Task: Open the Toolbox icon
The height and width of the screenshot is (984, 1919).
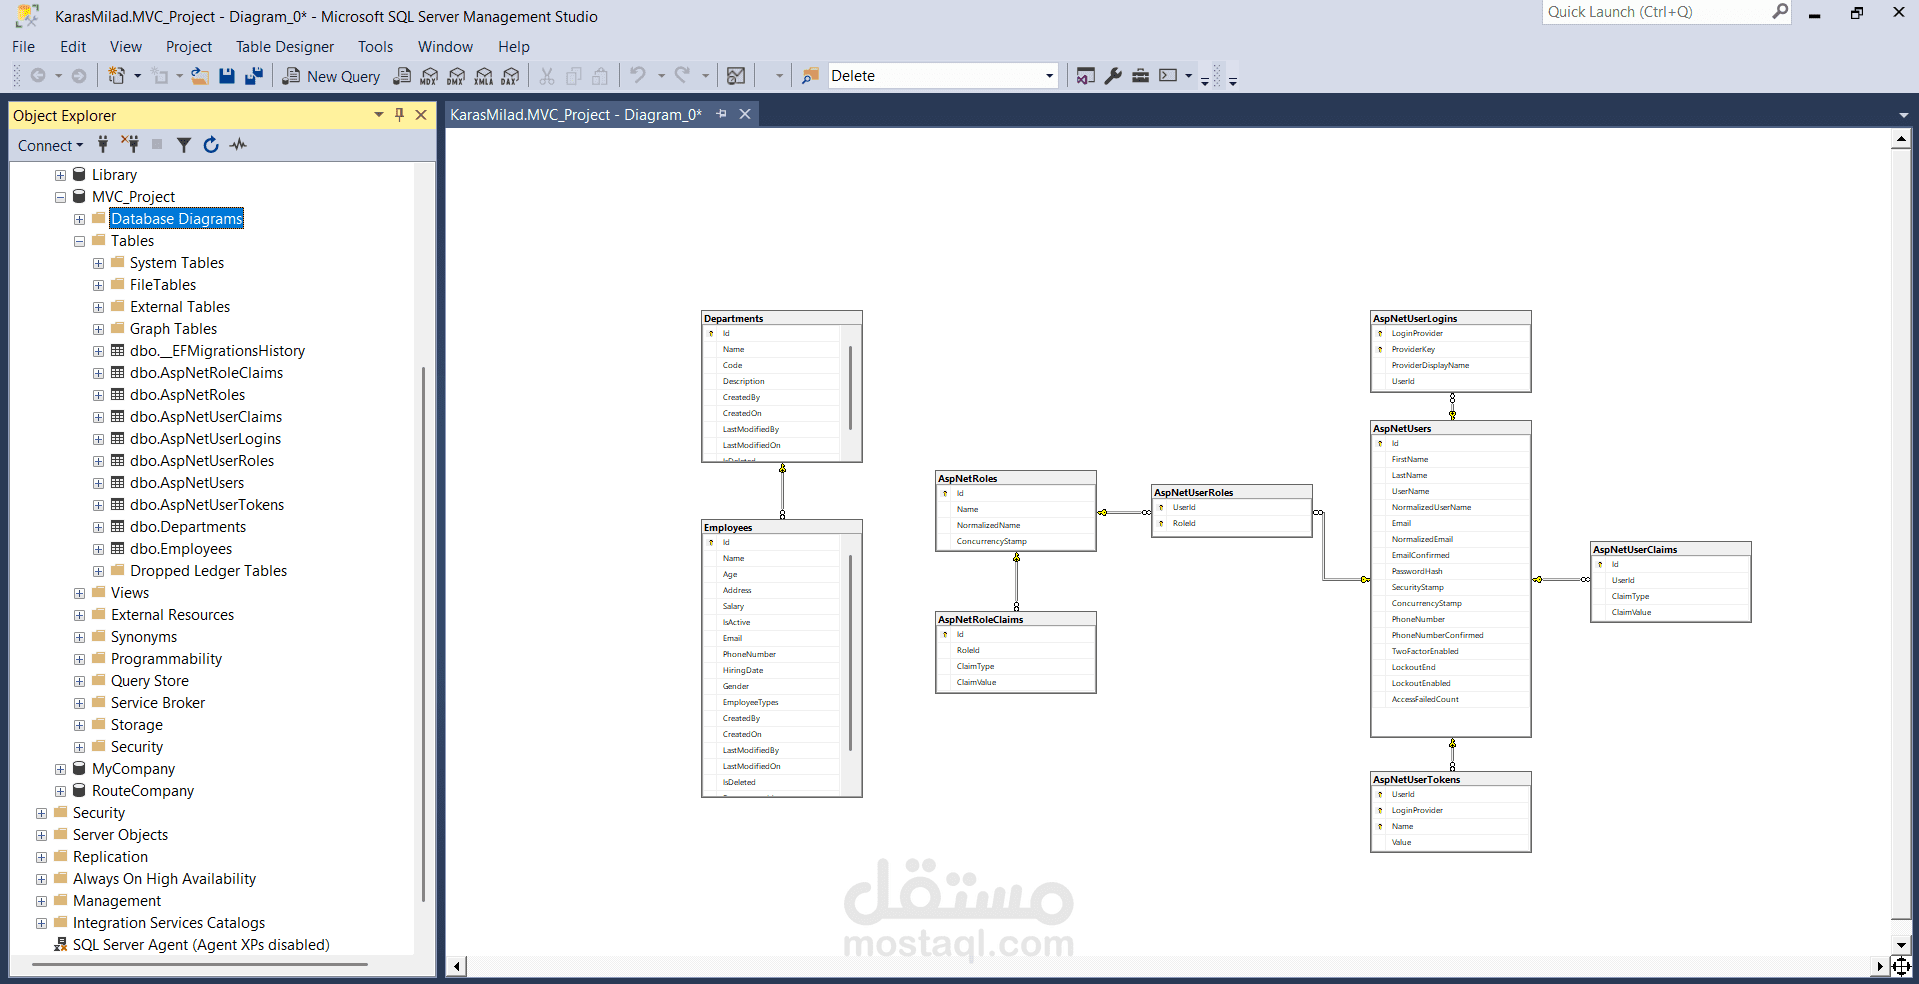Action: 1140,76
